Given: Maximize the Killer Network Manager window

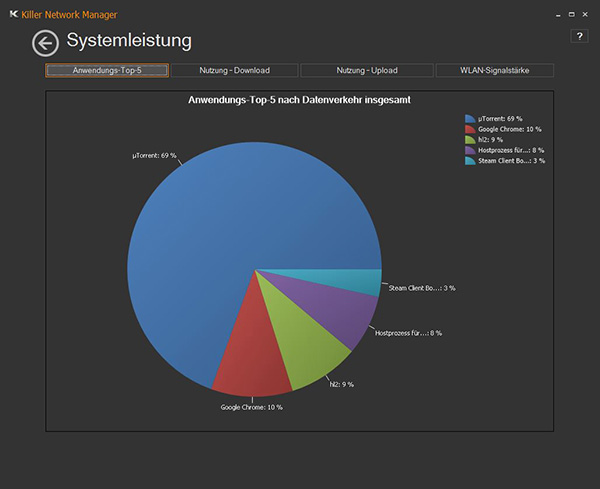Looking at the screenshot, I should tap(572, 15).
